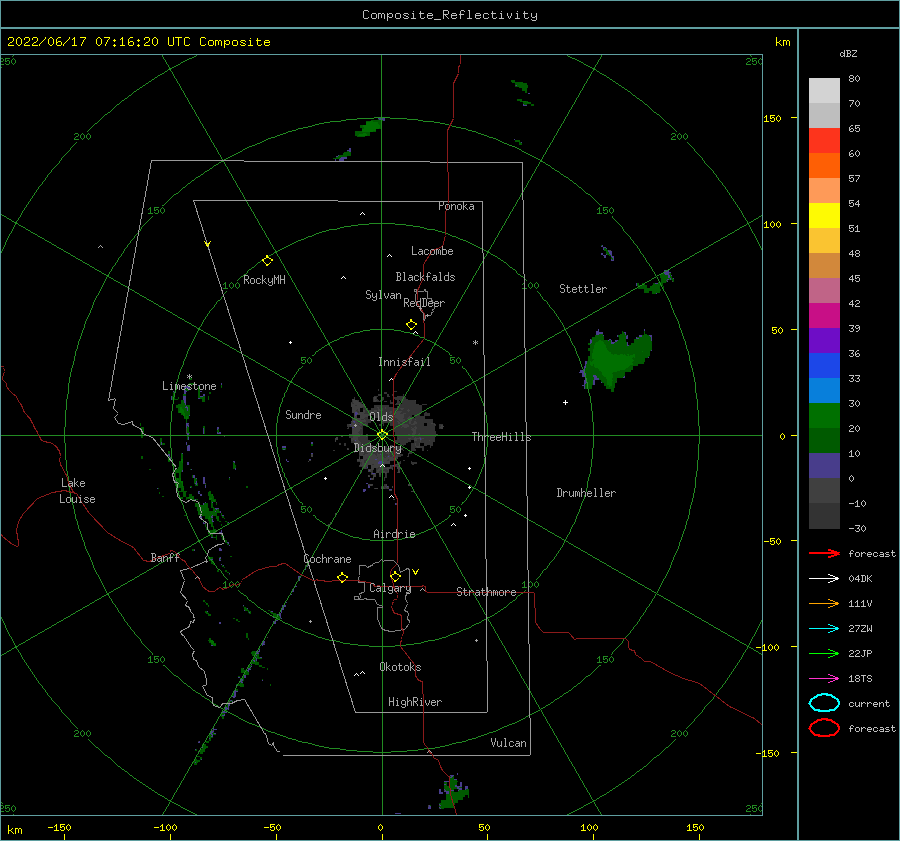Screen dimensions: 900x841
Task: Click the yellow diamond marker beside RockyMH
Action: (267, 261)
